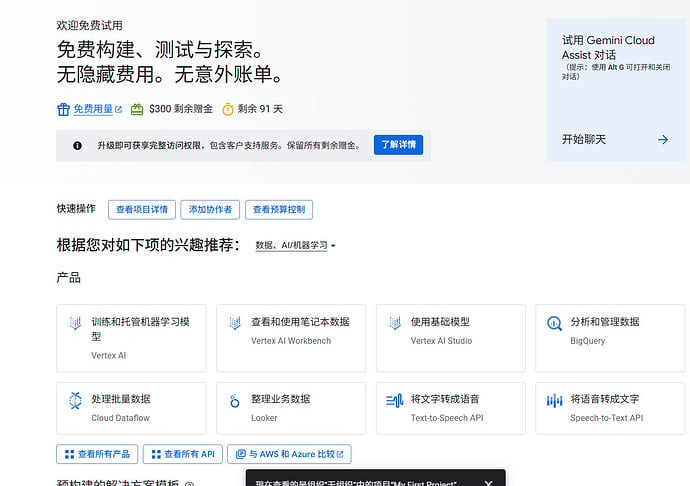This screenshot has height=486, width=690.
Task: Click the grid icon on 查看所有 API
Action: (x=156, y=454)
